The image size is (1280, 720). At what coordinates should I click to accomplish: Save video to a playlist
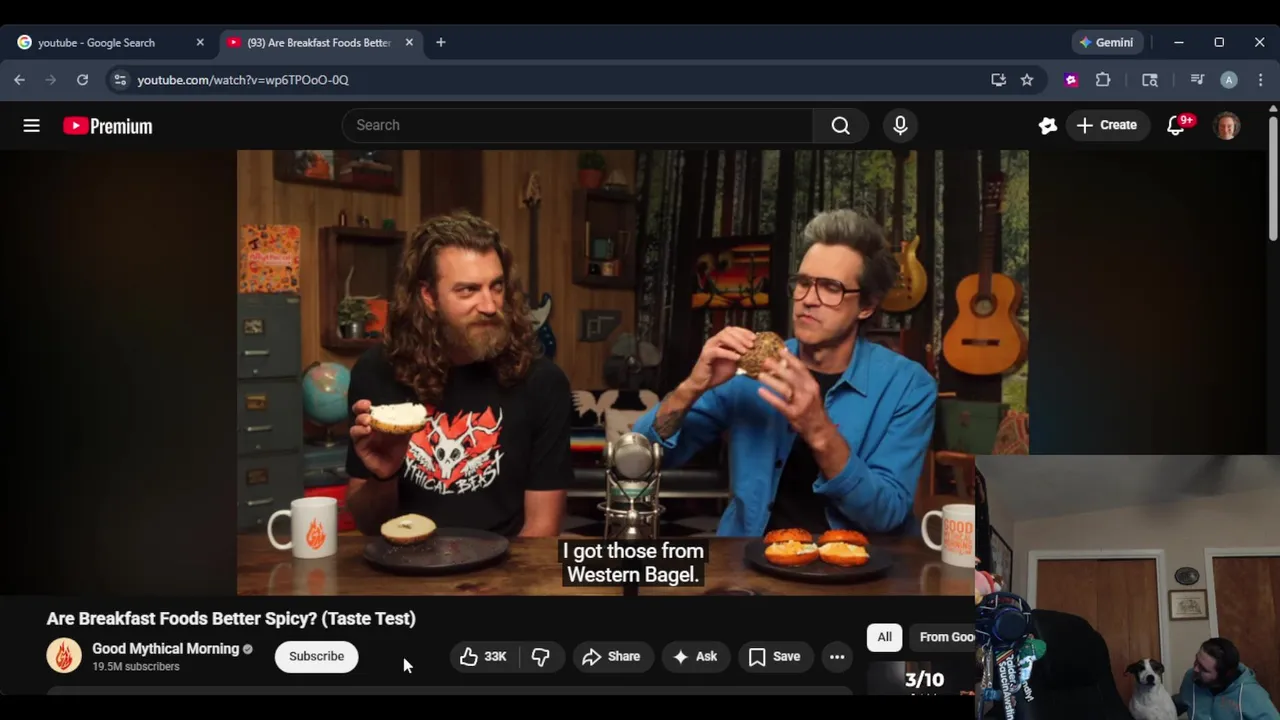[775, 656]
